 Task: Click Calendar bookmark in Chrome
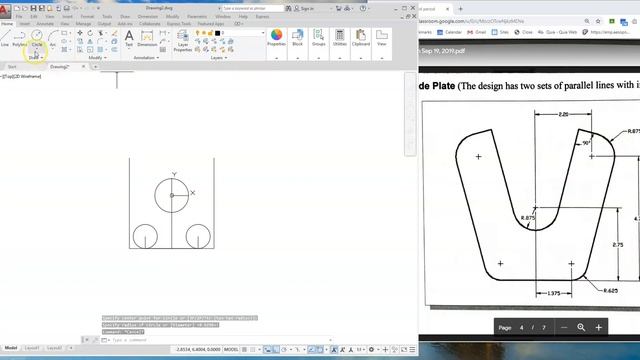[449, 32]
